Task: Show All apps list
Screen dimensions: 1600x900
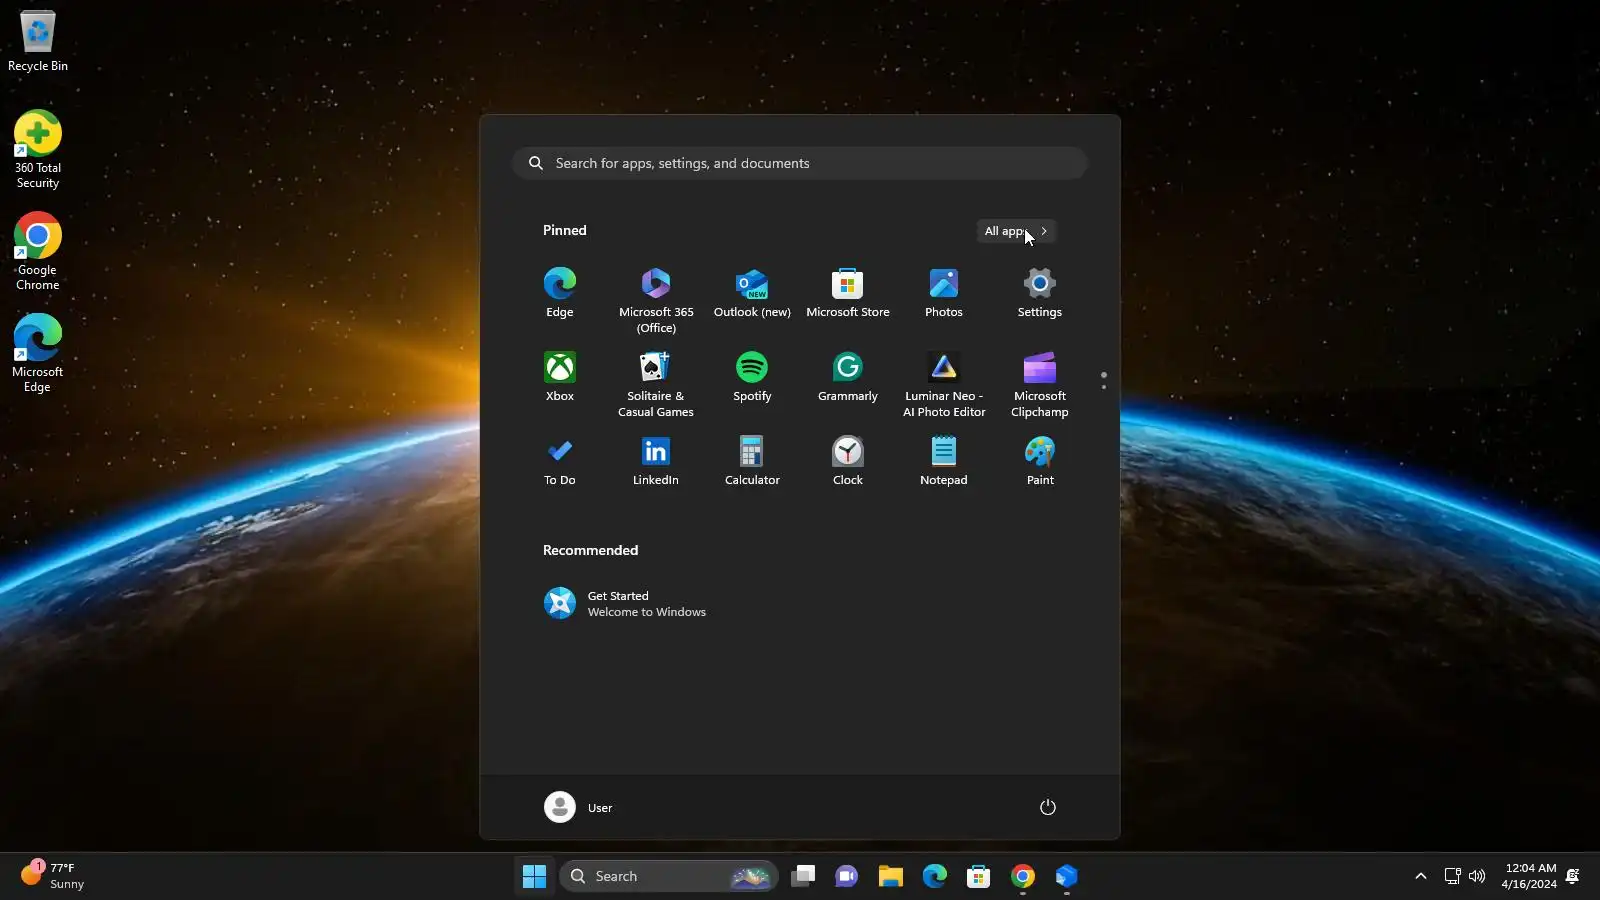Action: pyautogui.click(x=1016, y=231)
